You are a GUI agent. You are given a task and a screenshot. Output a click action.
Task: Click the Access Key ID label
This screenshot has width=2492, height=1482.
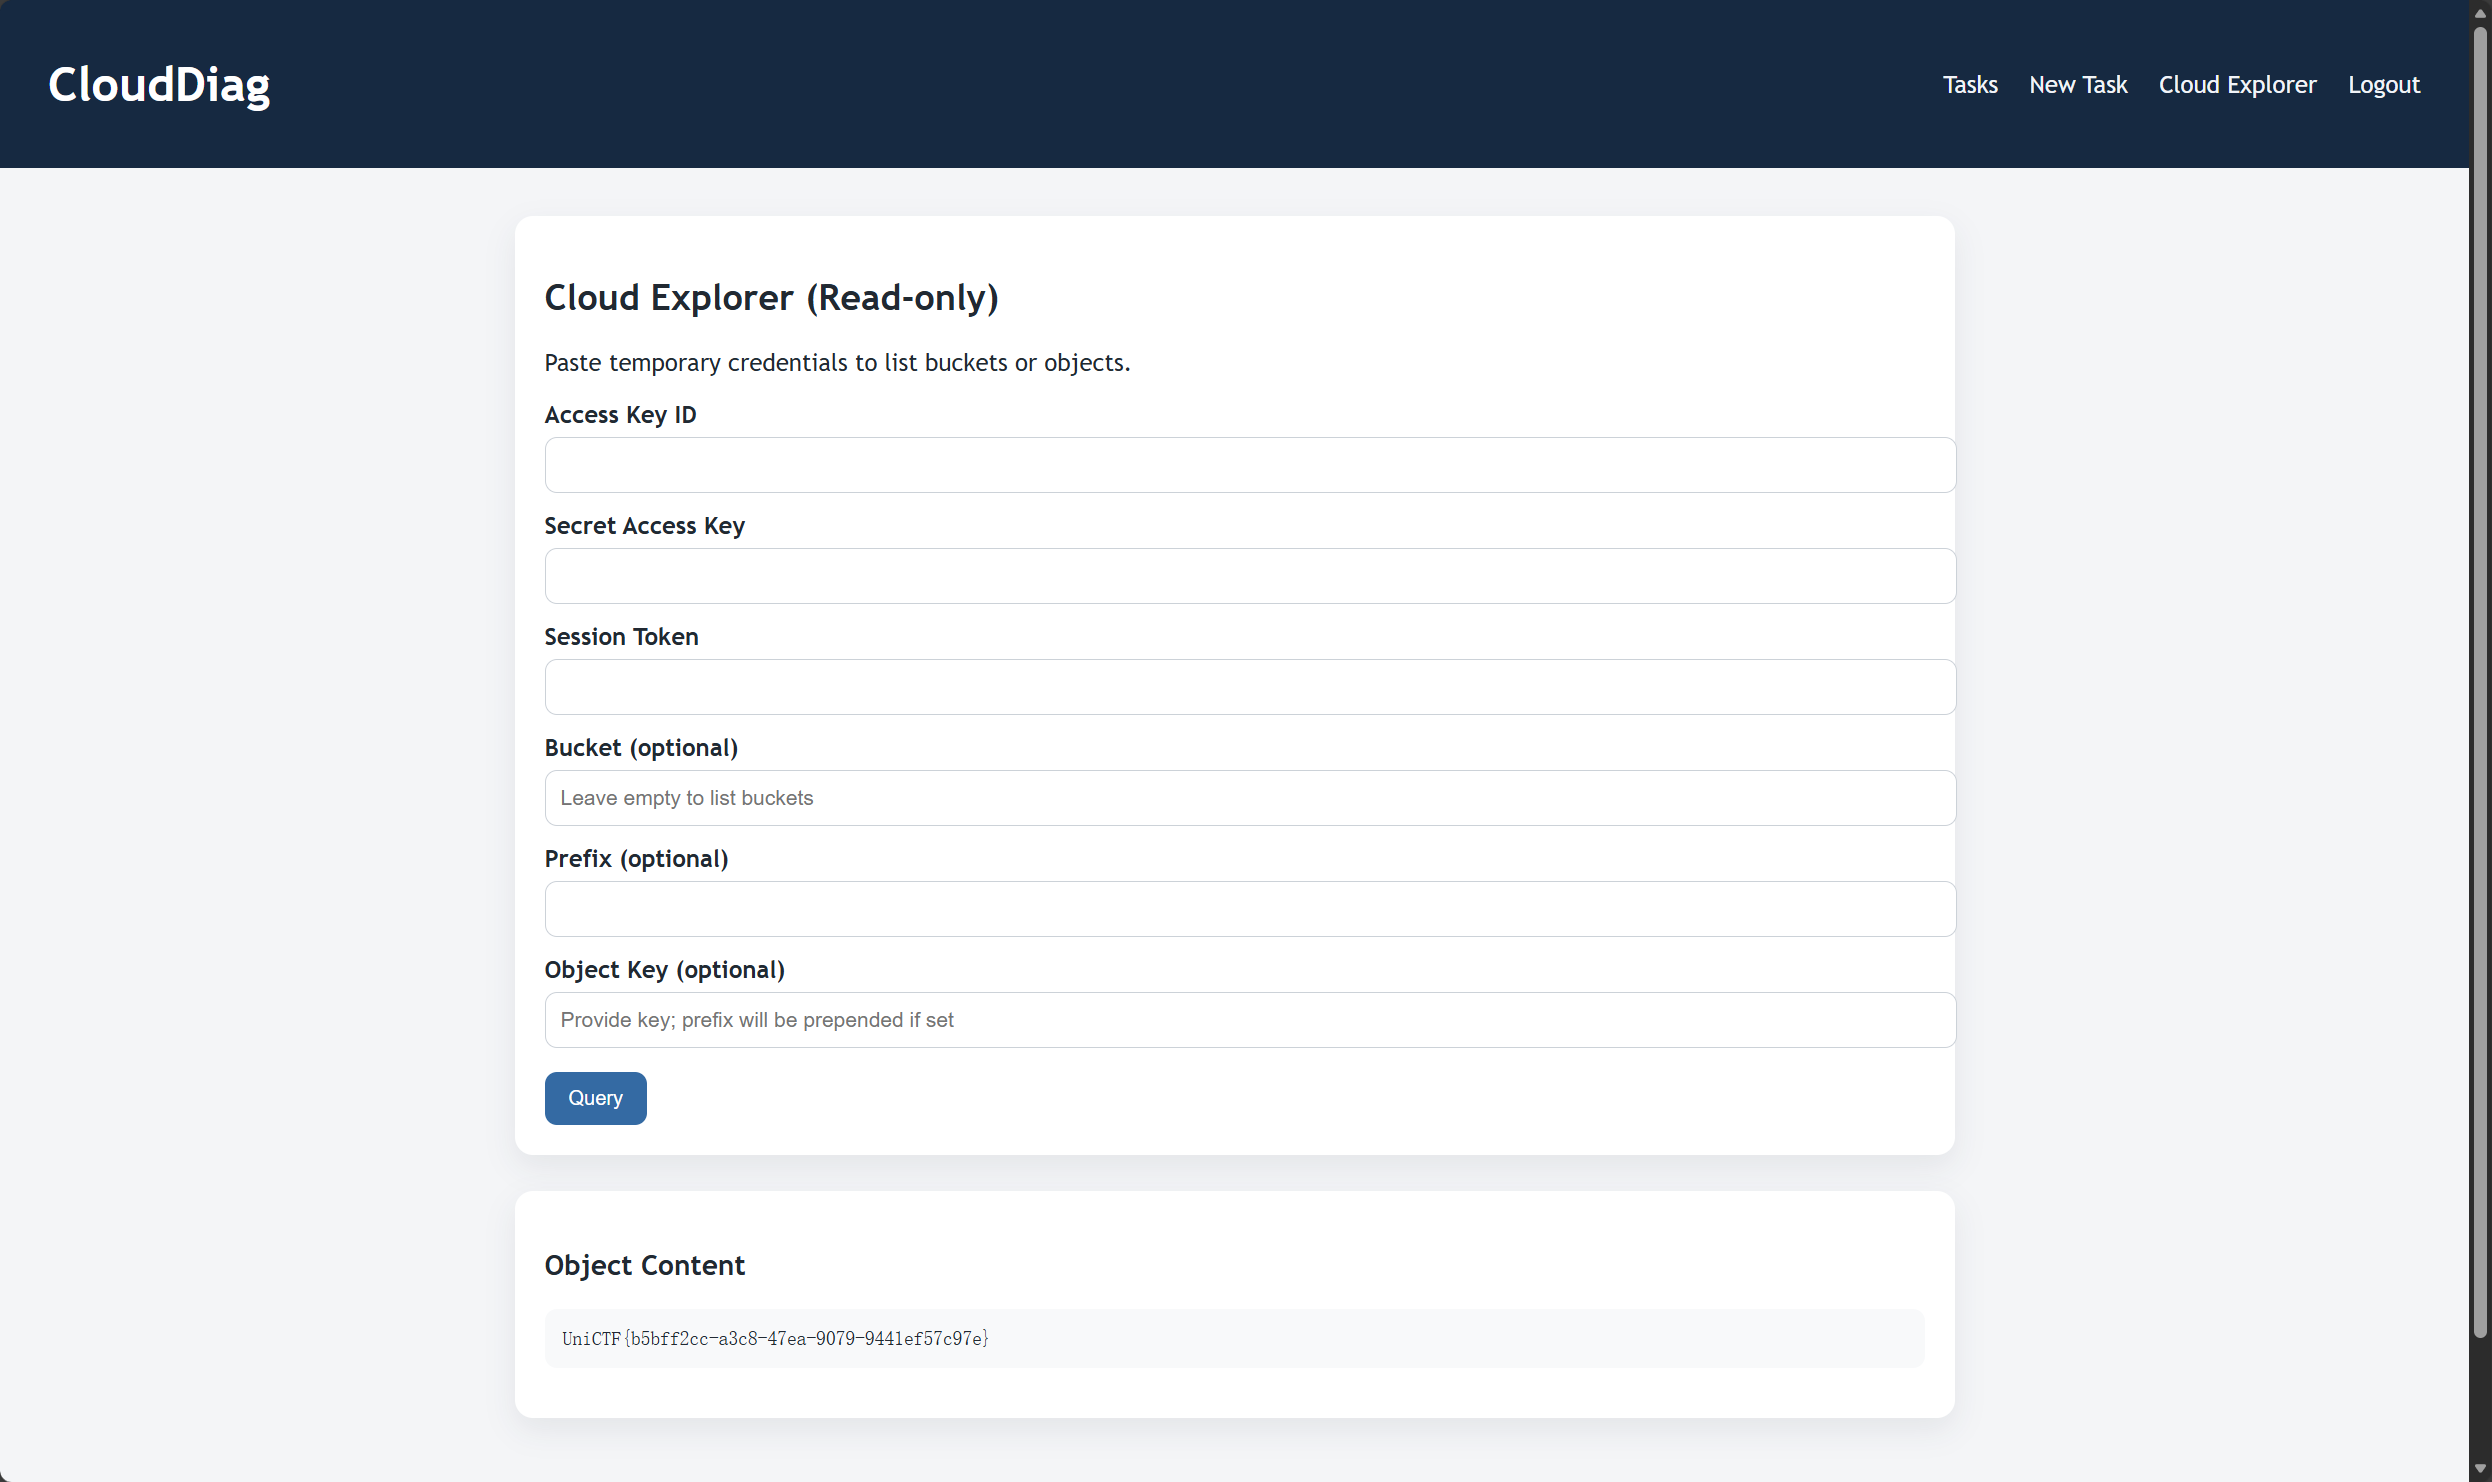620,414
